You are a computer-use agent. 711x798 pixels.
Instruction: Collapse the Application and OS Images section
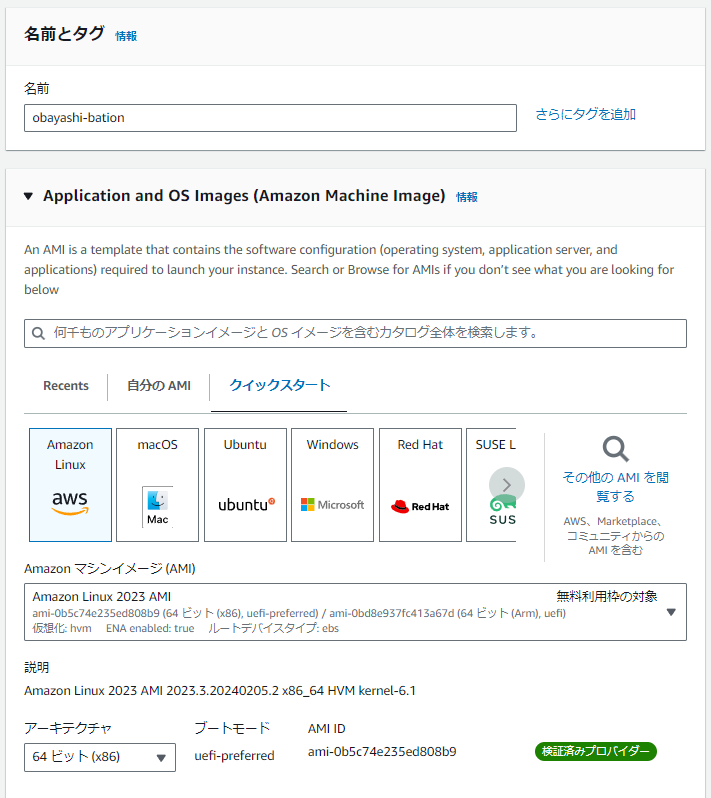29,196
